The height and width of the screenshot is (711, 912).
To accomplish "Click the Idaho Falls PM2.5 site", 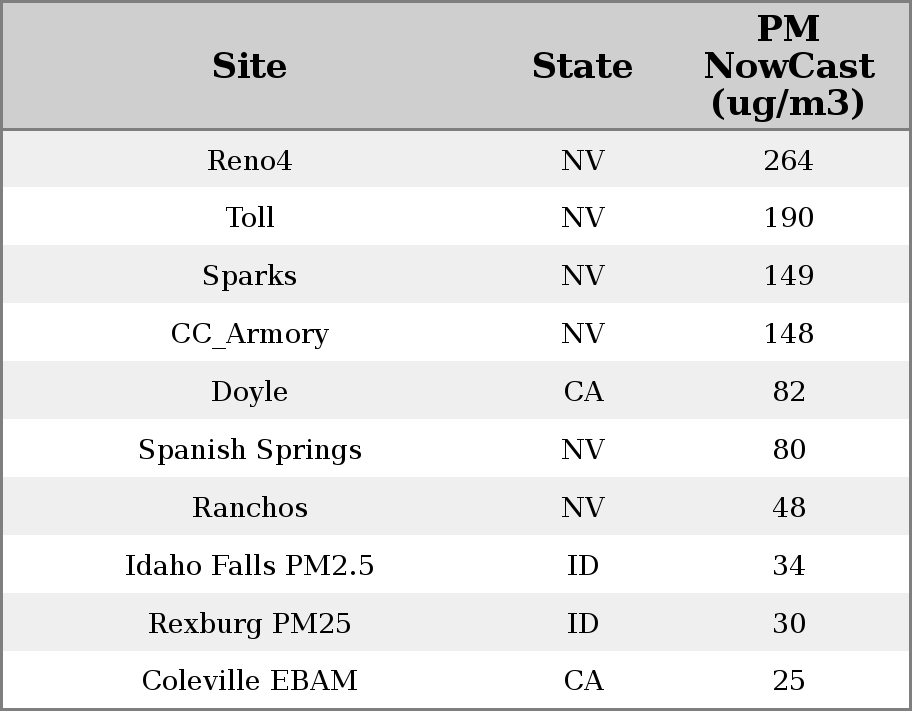I will [249, 566].
